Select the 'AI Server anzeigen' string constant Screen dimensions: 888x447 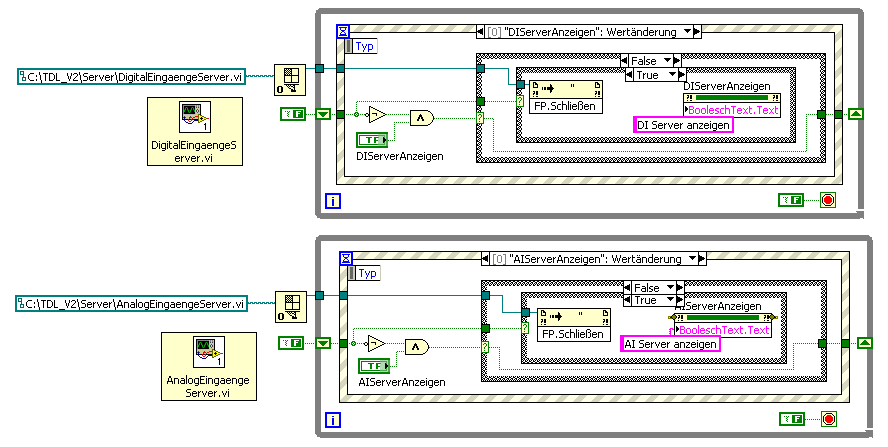671,344
